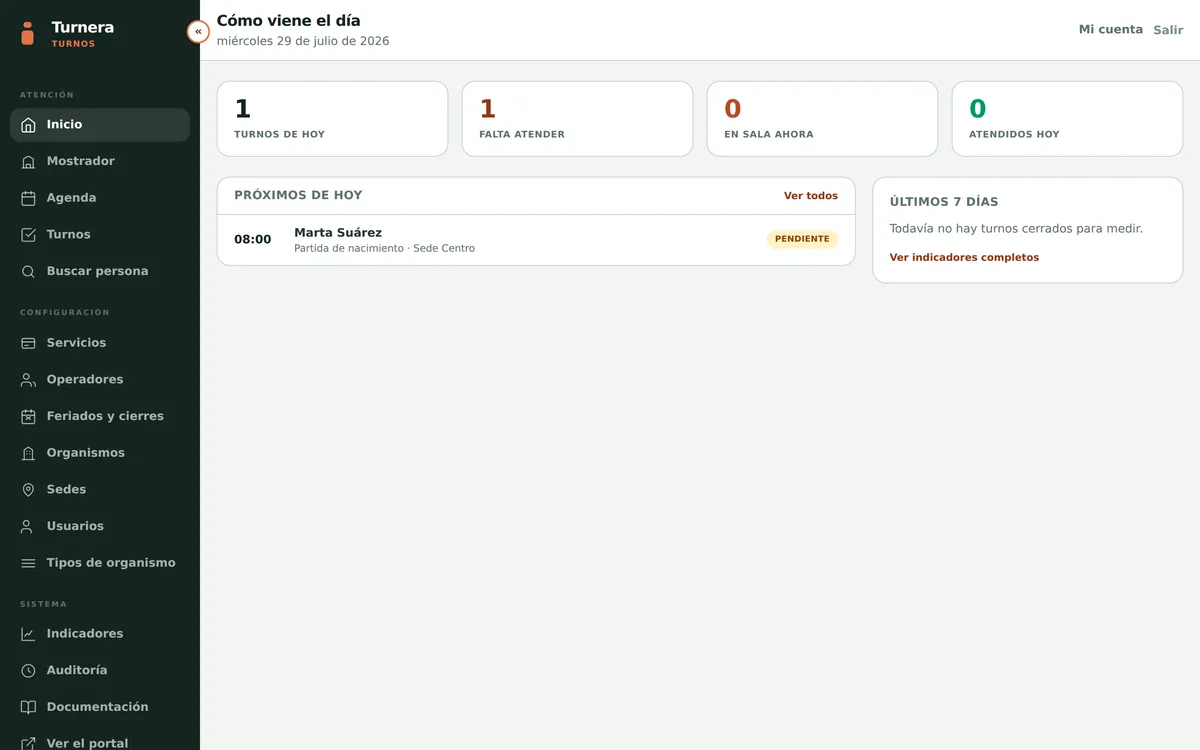The height and width of the screenshot is (750, 1200).
Task: Open Operadores configuration
Action: pos(100,380)
